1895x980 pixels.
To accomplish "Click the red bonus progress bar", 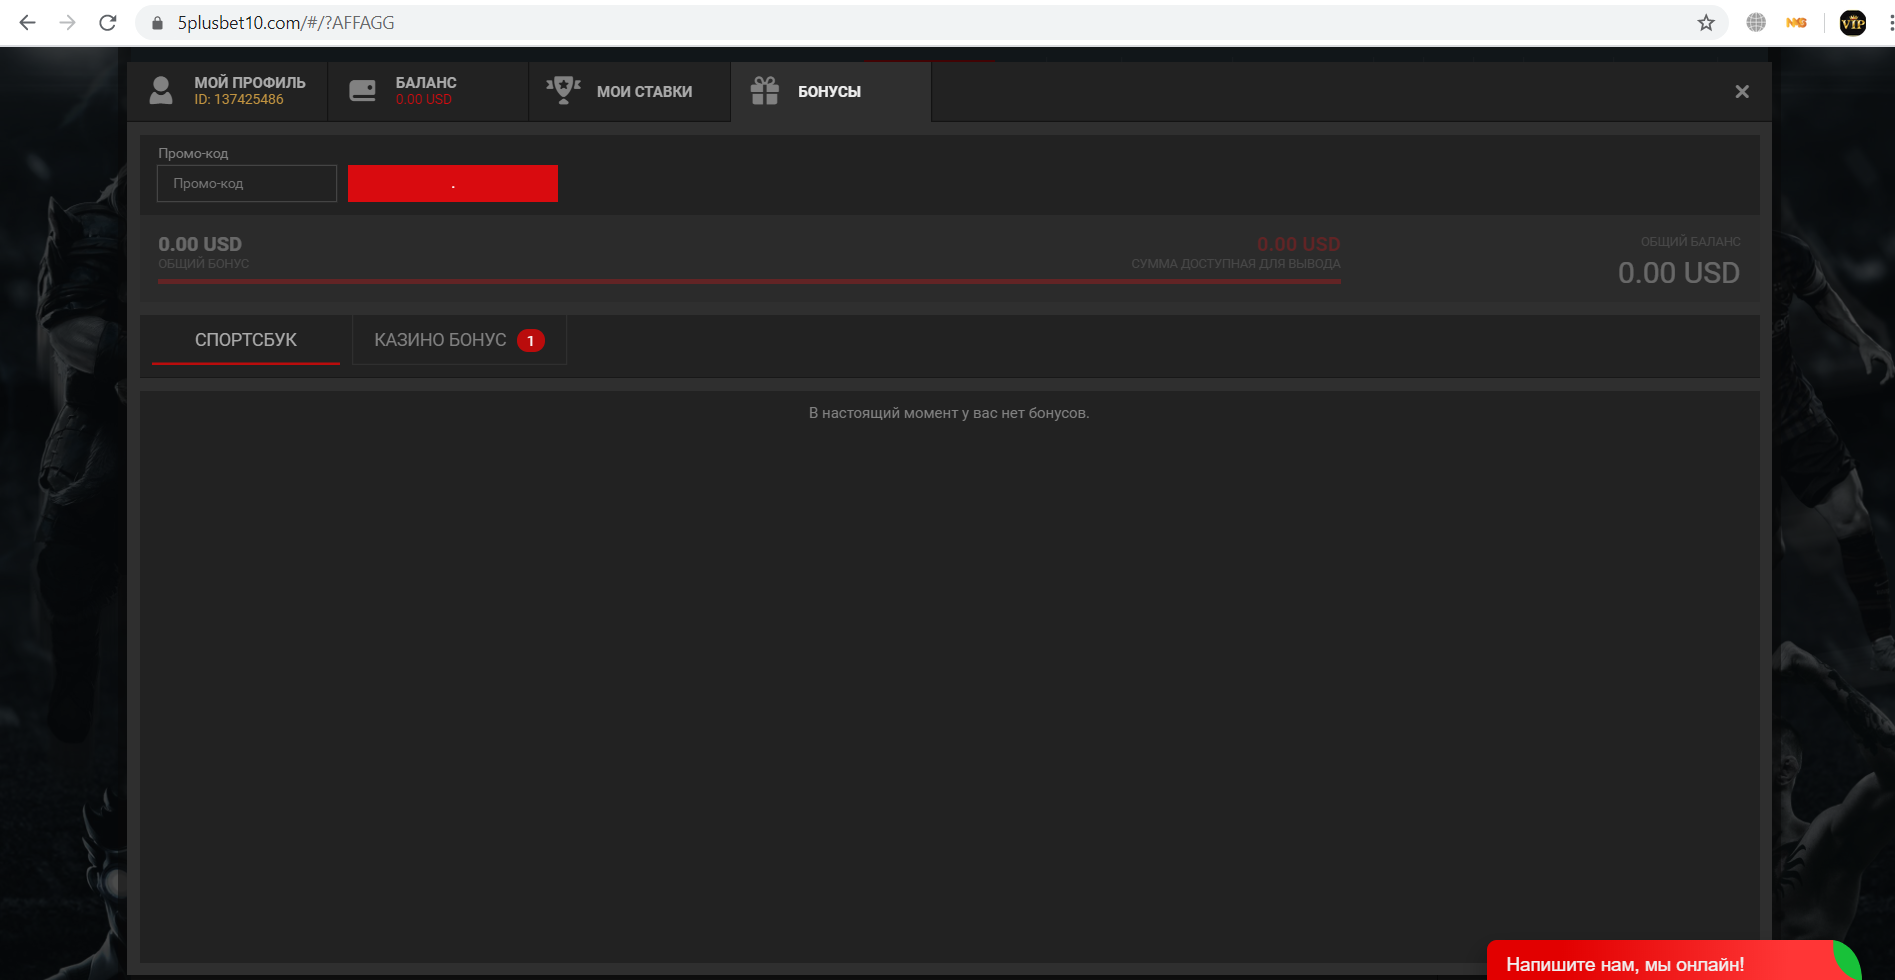I will click(x=748, y=282).
